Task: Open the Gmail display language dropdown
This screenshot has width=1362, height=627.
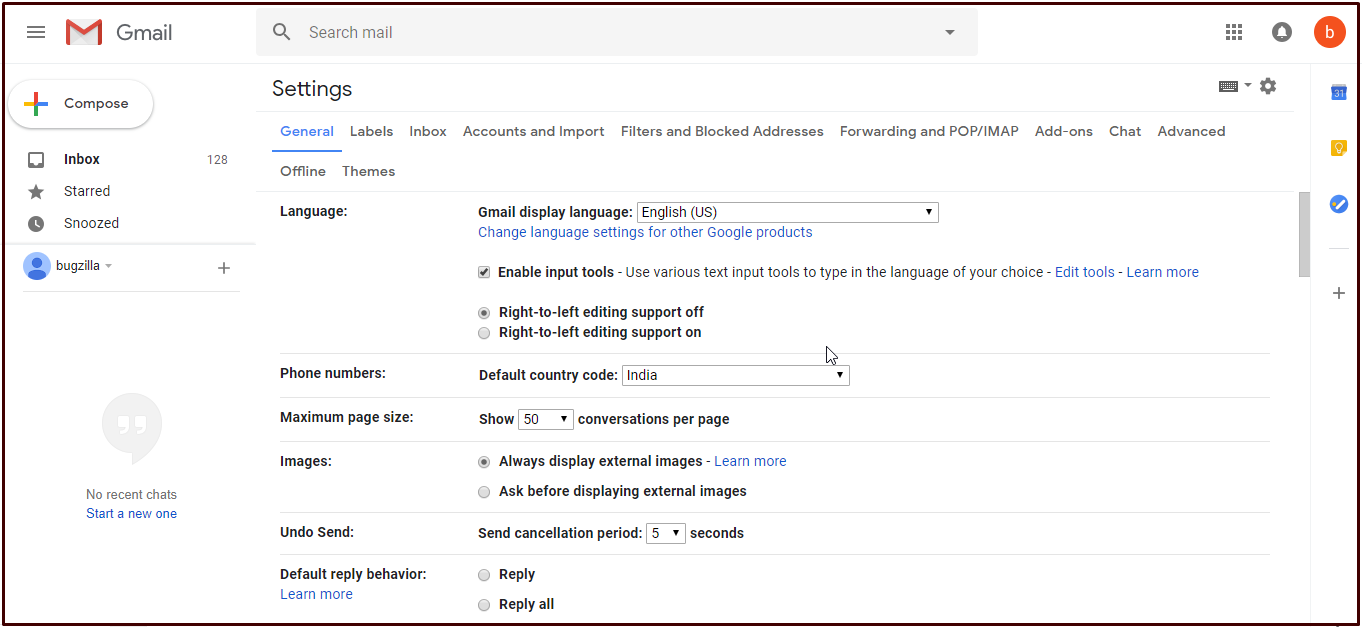Action: tap(787, 212)
